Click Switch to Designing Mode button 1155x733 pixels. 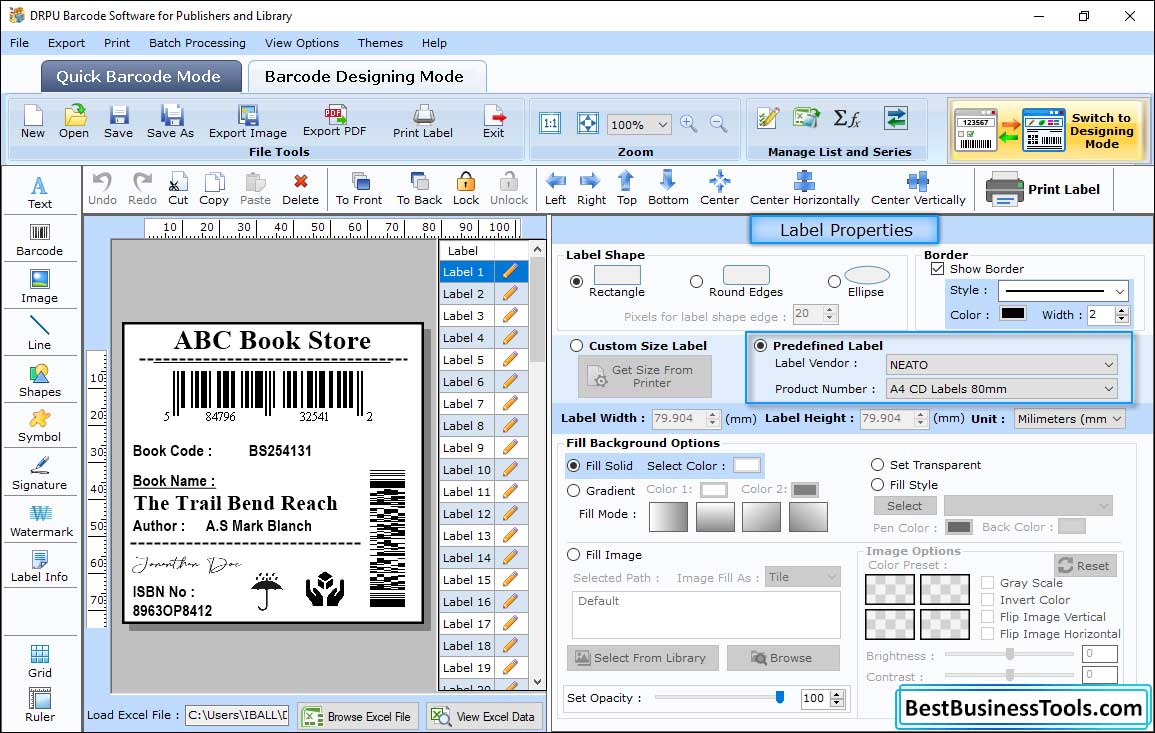1048,130
